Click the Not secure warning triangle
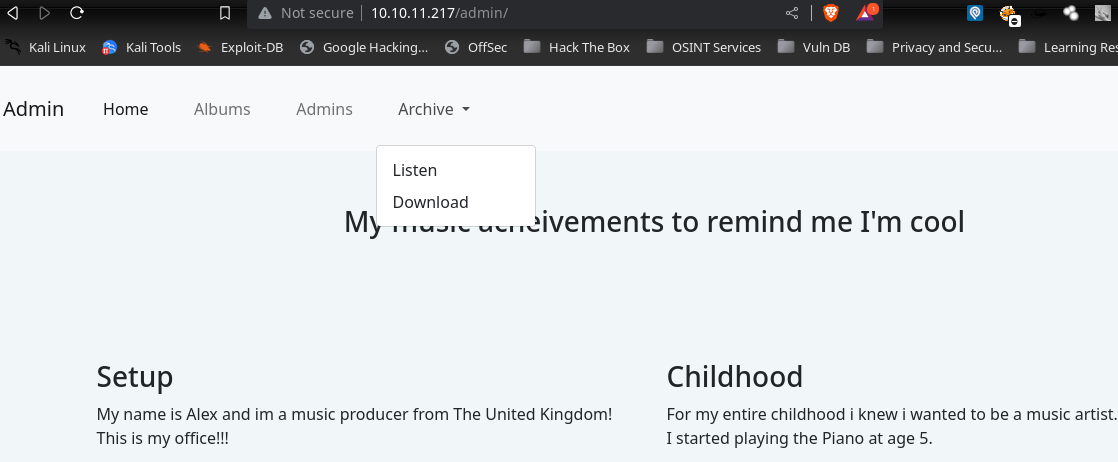Screen dimensions: 1118x462 265,13
